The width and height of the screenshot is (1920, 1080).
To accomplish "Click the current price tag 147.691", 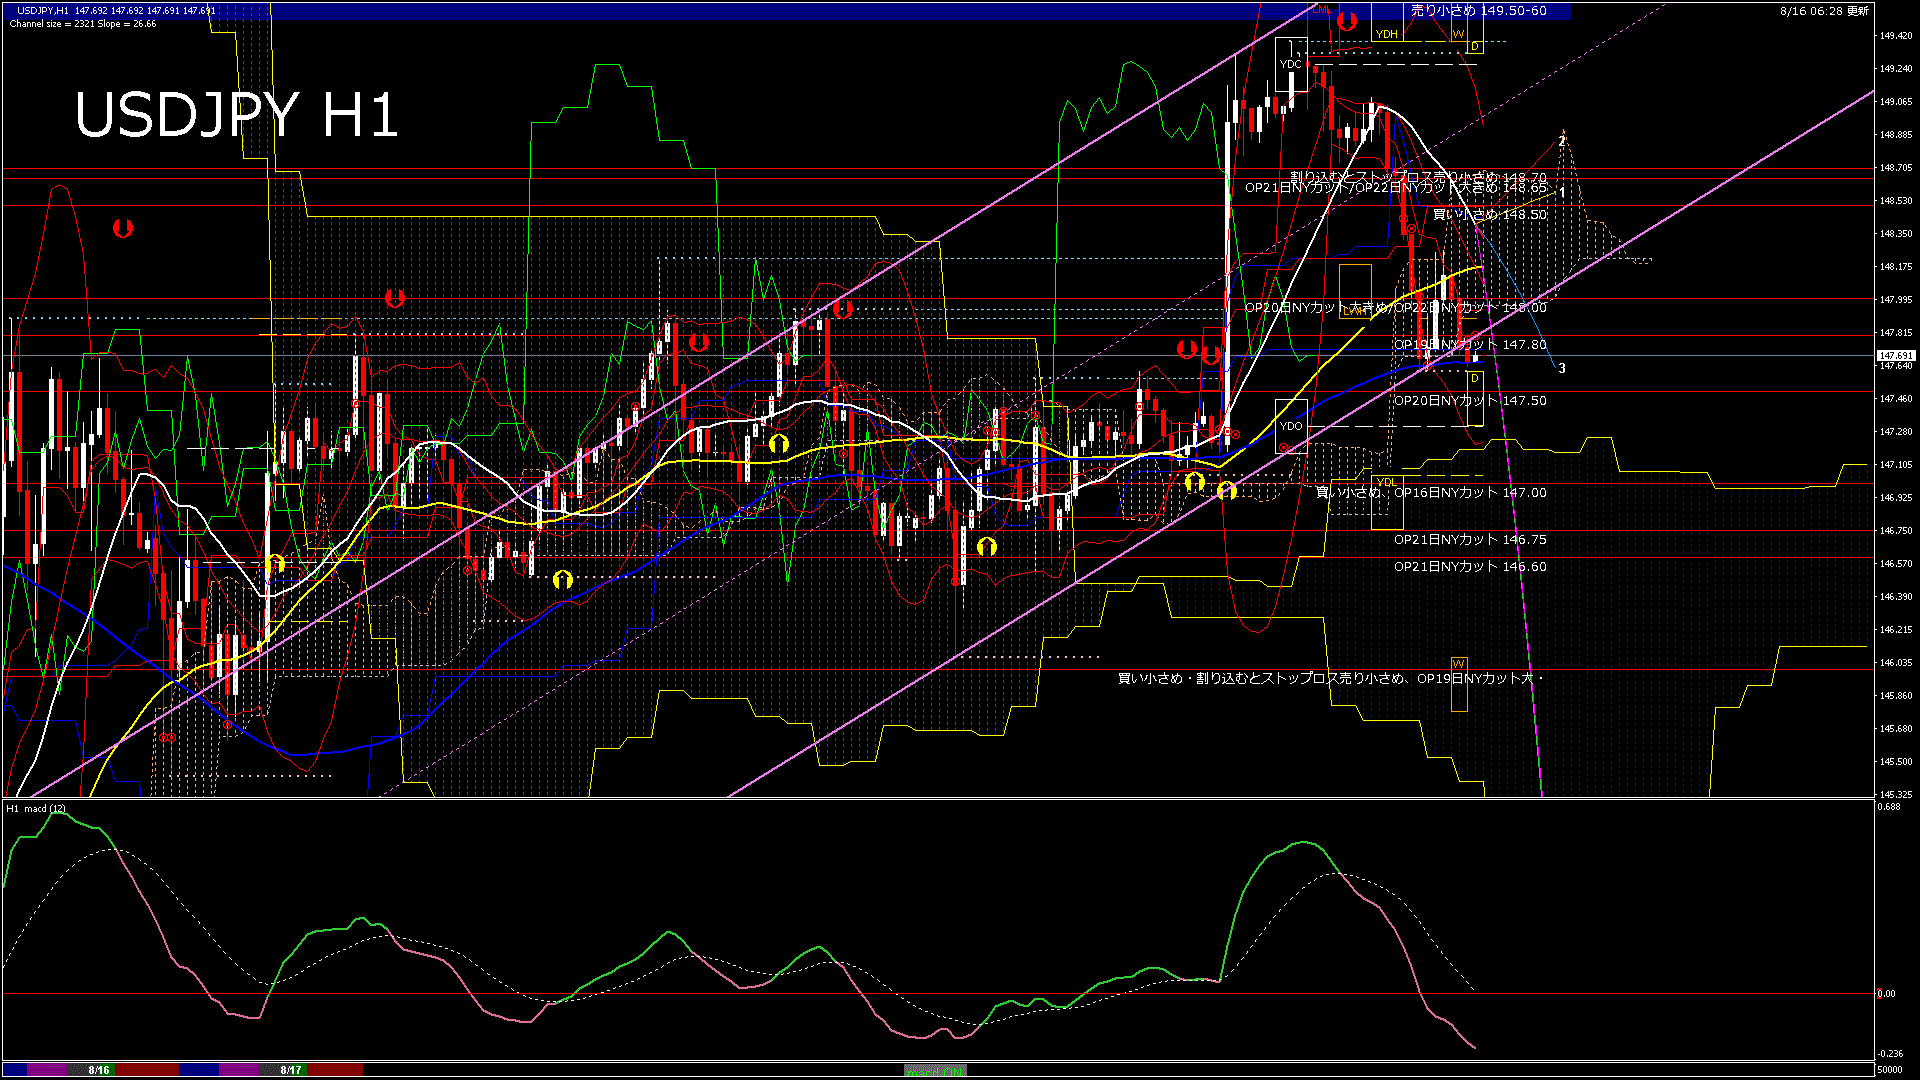I will [x=1895, y=356].
